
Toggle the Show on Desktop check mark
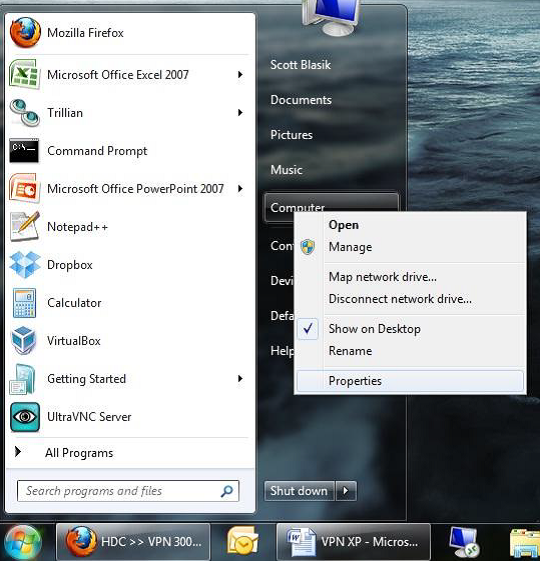[x=308, y=328]
